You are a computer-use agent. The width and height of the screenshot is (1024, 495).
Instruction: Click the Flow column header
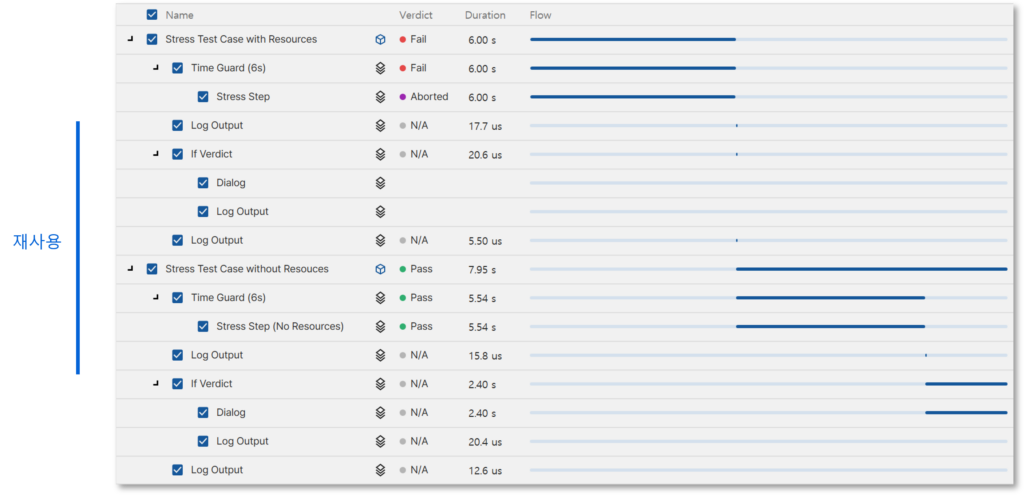tap(541, 15)
